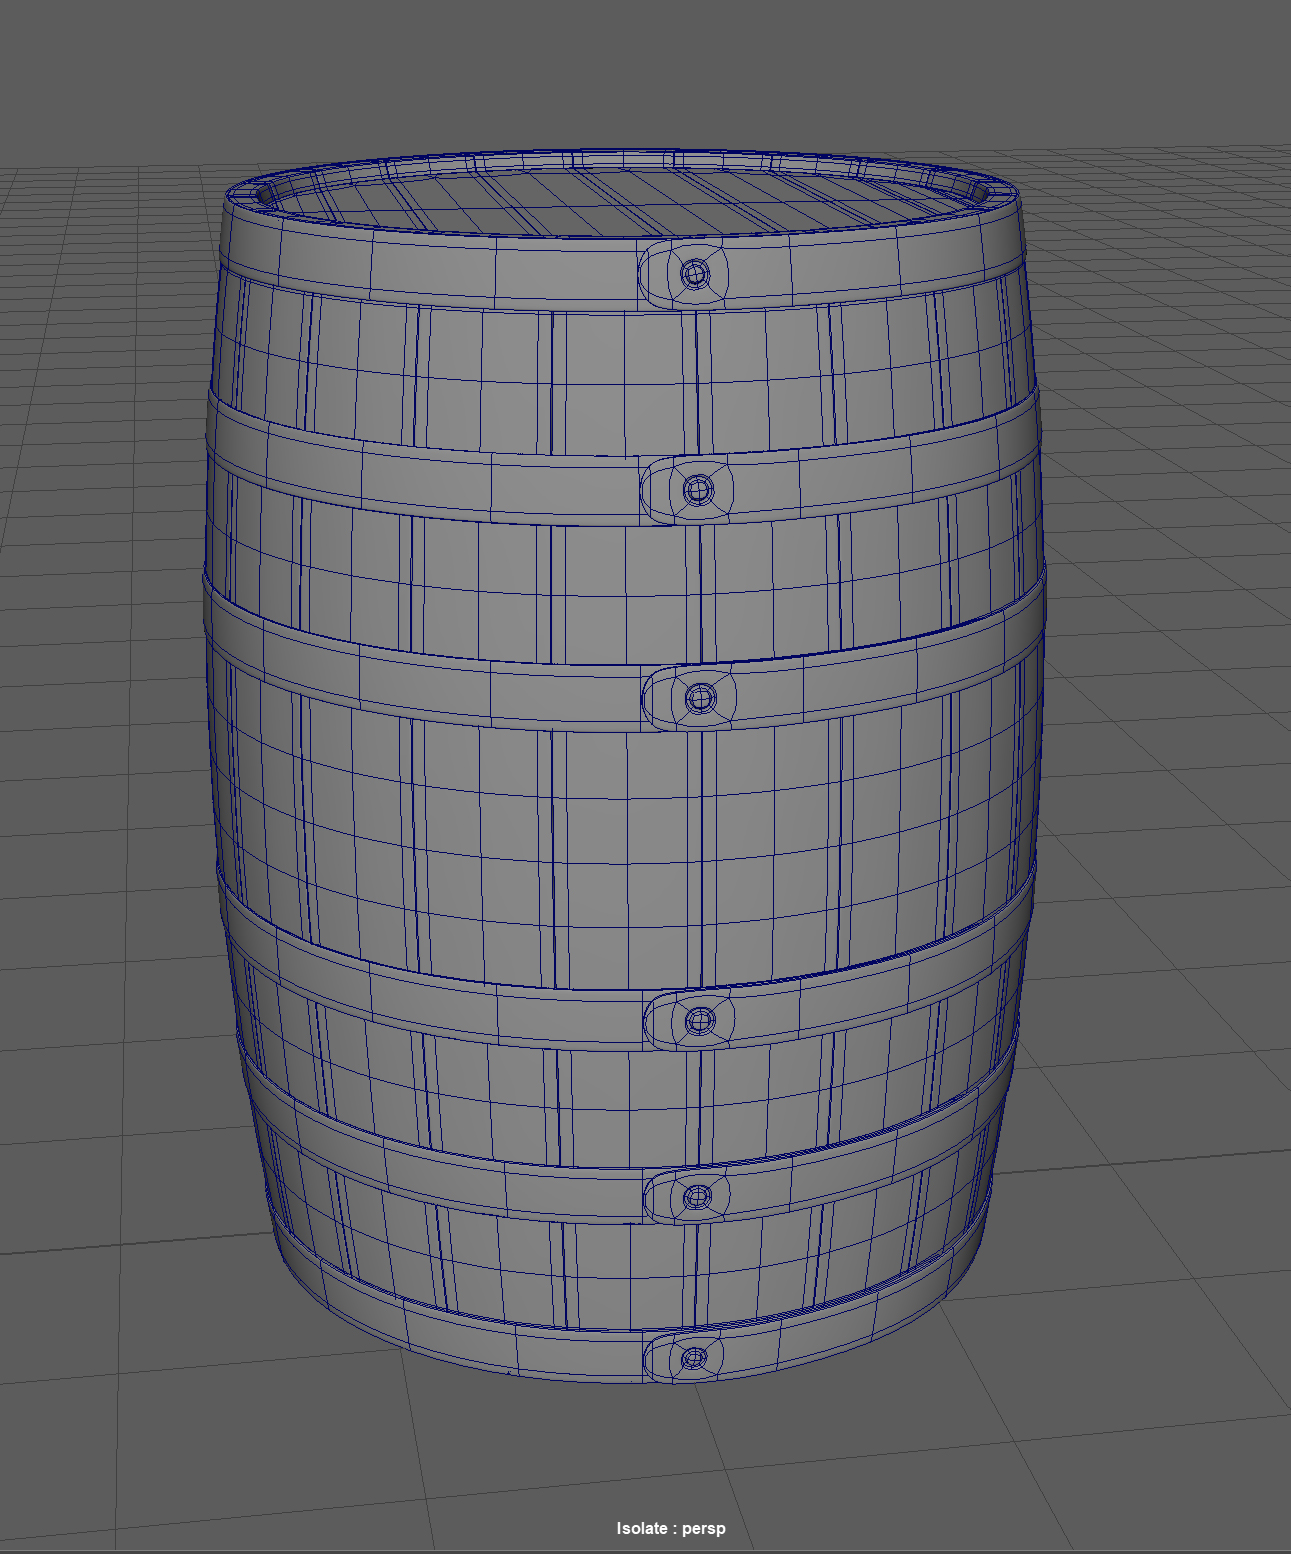This screenshot has height=1554, width=1291.
Task: Select the rivet on the topmost barrel hoop
Action: pyautogui.click(x=695, y=273)
